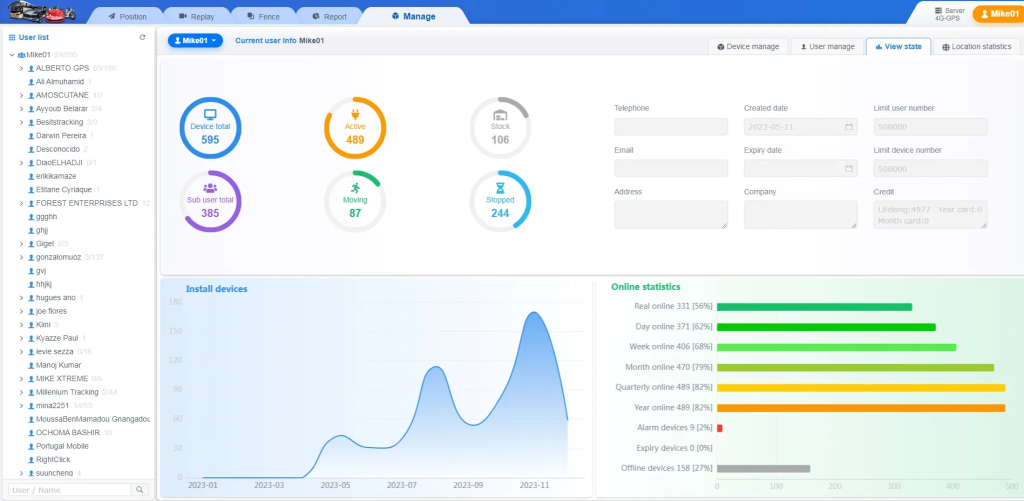Open Expiry date calendar icon
The image size is (1024, 501).
point(849,169)
